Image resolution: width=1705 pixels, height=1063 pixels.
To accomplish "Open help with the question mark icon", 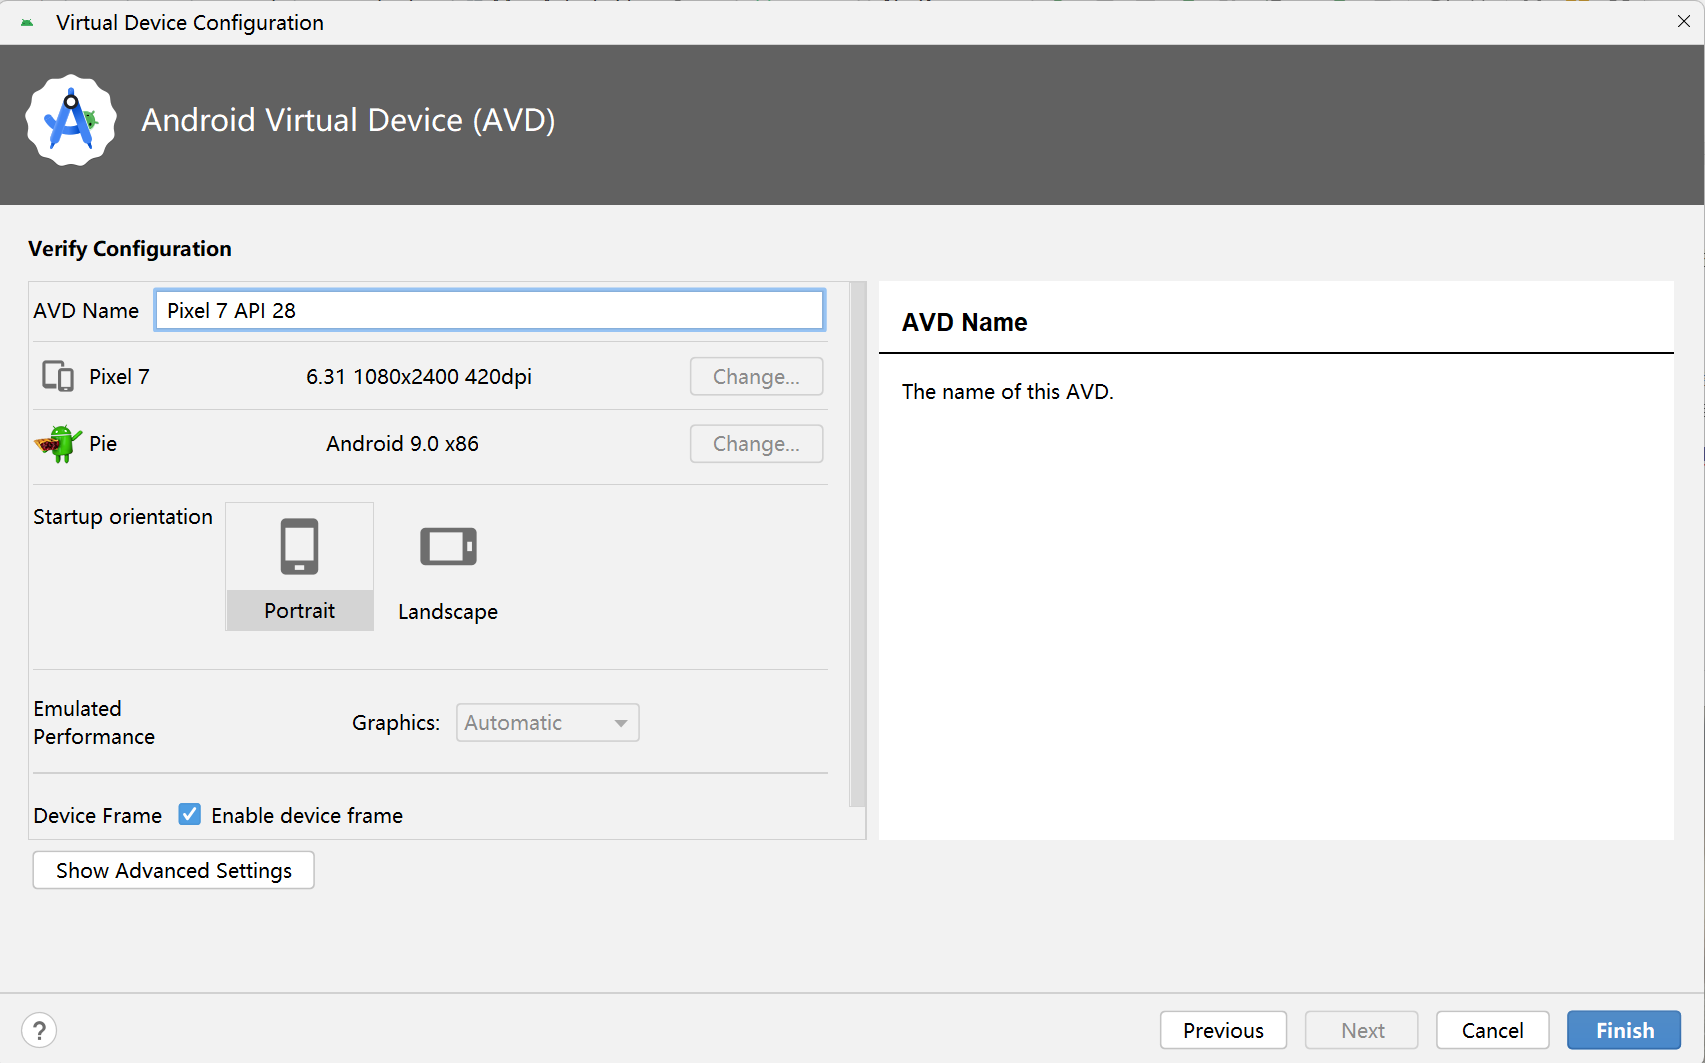I will click(x=39, y=1030).
